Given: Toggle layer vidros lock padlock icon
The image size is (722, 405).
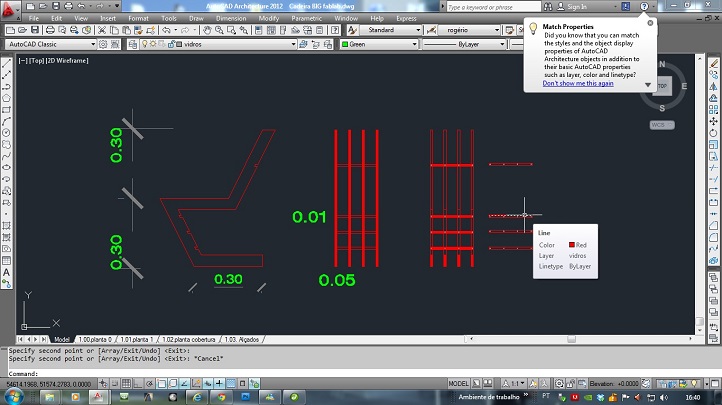Looking at the screenshot, I should click(x=171, y=44).
